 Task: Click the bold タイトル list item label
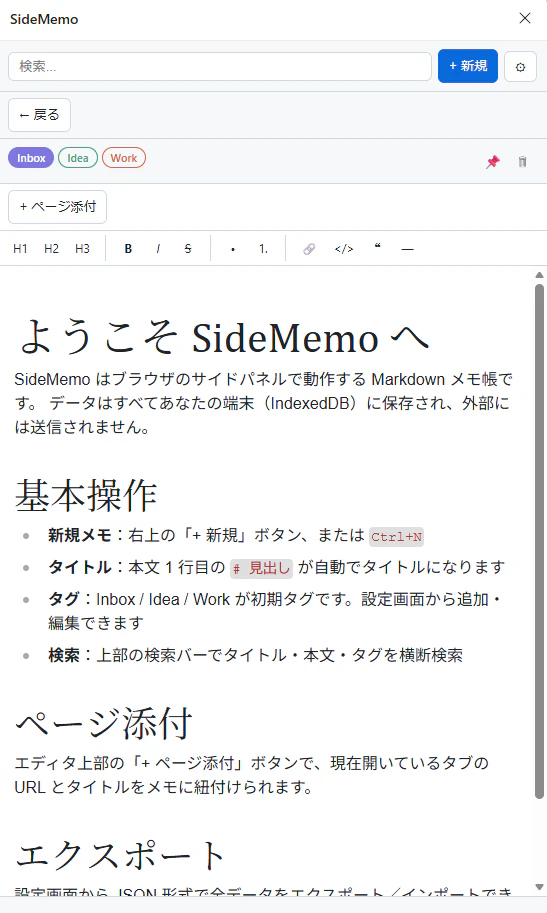click(80, 567)
